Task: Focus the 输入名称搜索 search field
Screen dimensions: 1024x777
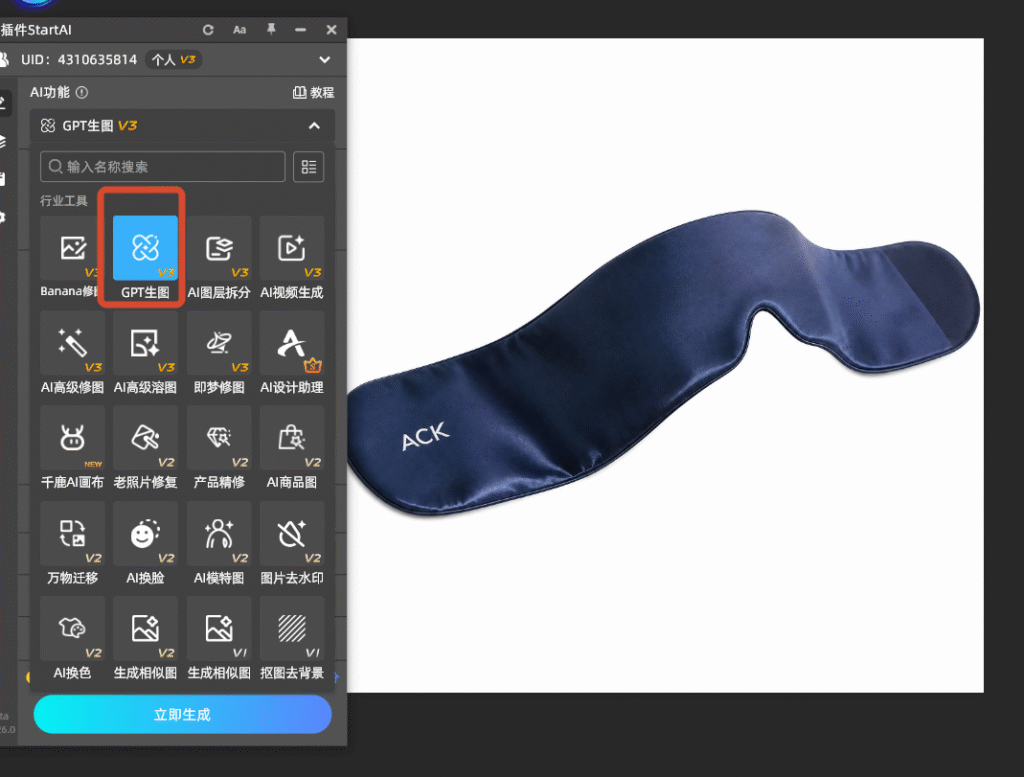Action: pyautogui.click(x=163, y=166)
